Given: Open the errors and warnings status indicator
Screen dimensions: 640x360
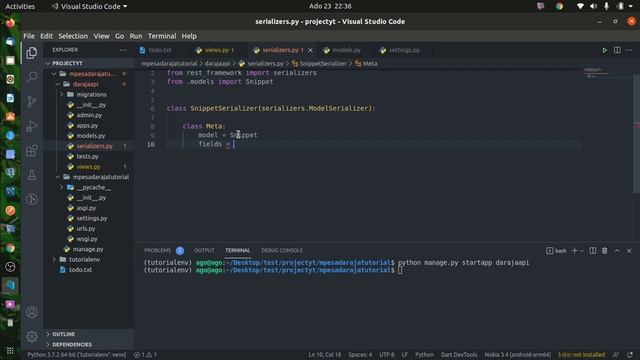Looking at the screenshot, I should pyautogui.click(x=146, y=355).
